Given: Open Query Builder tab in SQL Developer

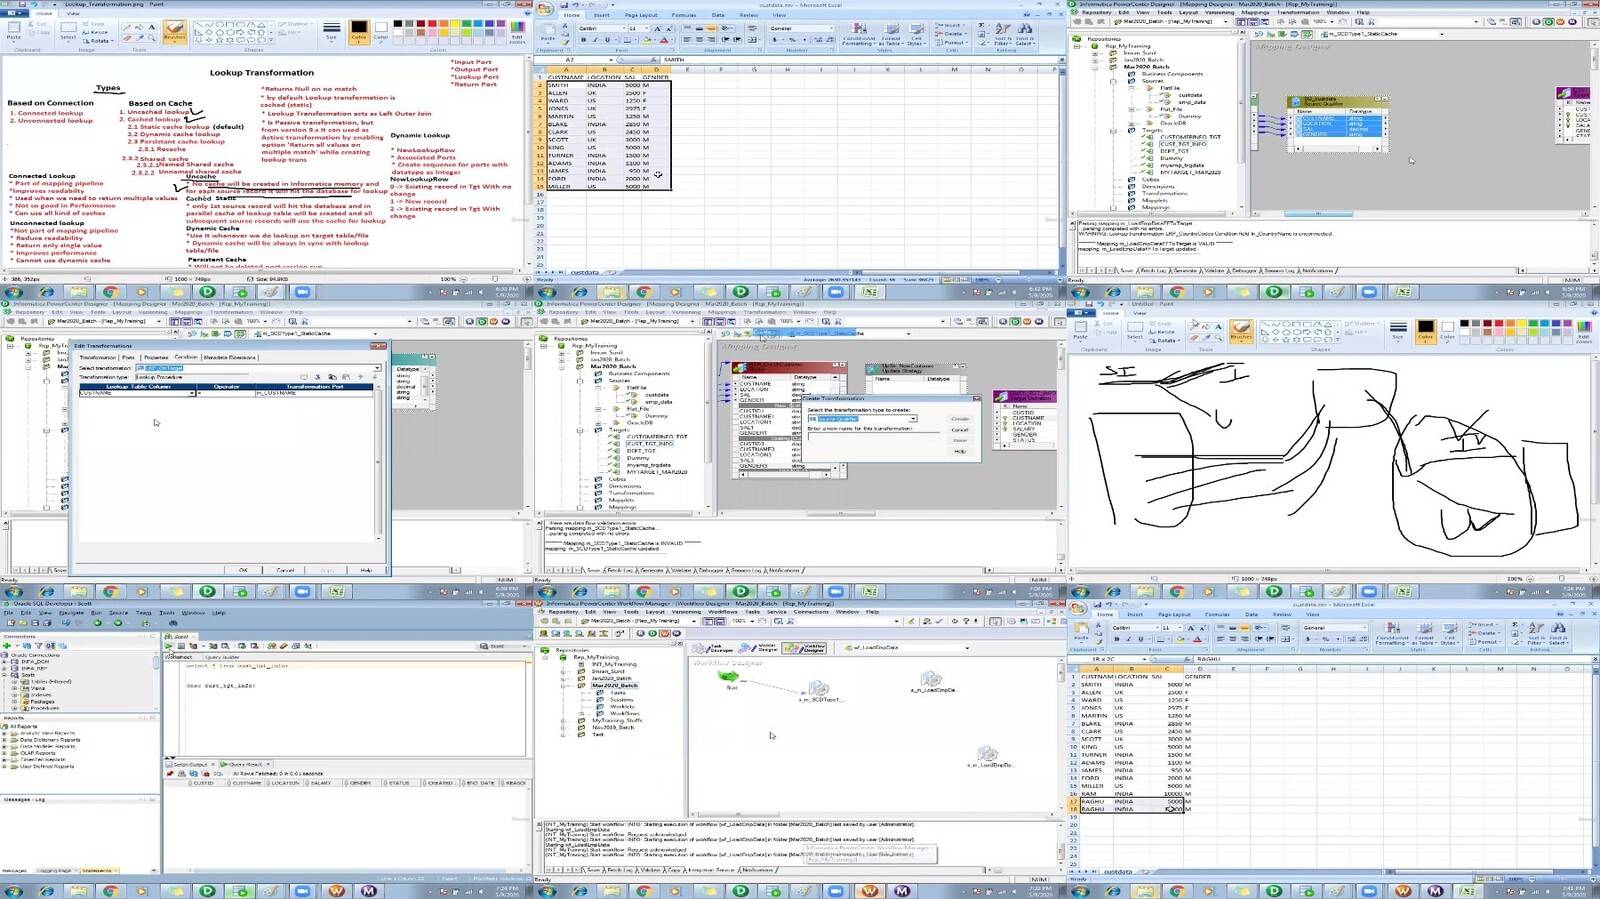Looking at the screenshot, I should click(x=222, y=657).
